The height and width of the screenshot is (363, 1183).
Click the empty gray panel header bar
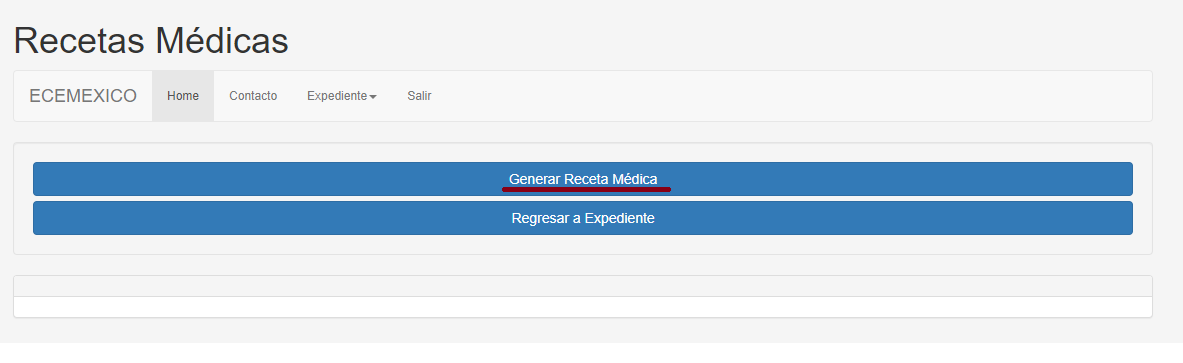(582, 286)
